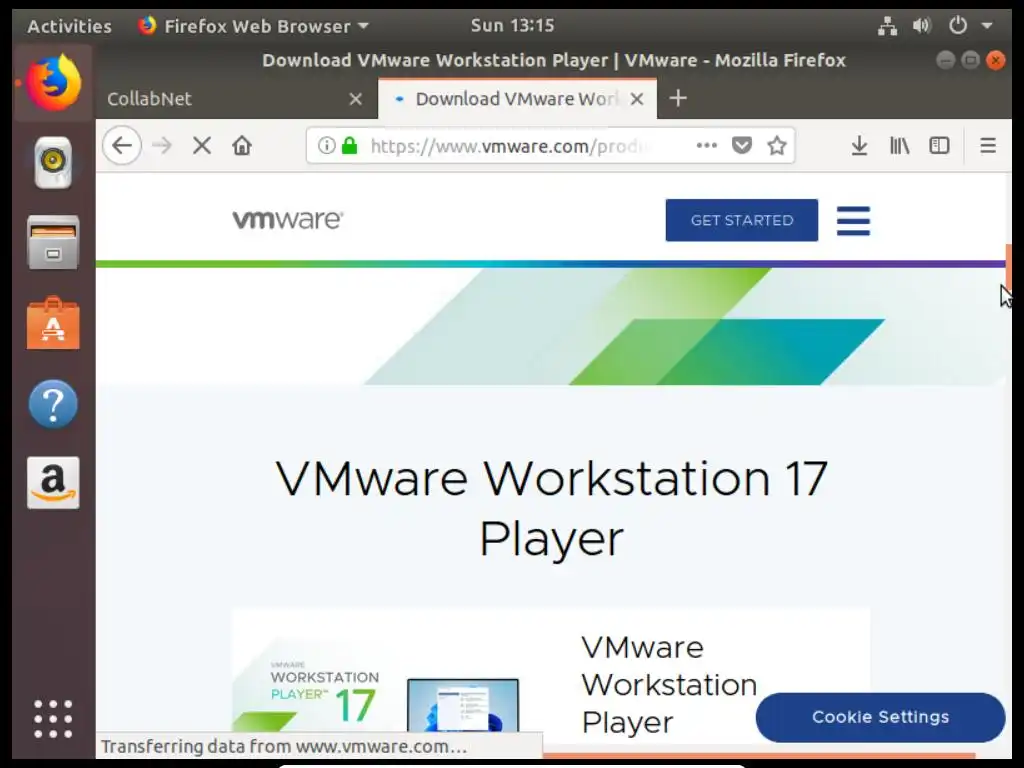The height and width of the screenshot is (768, 1024).
Task: Click the VMware Workstation 17 Player heading
Action: point(551,508)
